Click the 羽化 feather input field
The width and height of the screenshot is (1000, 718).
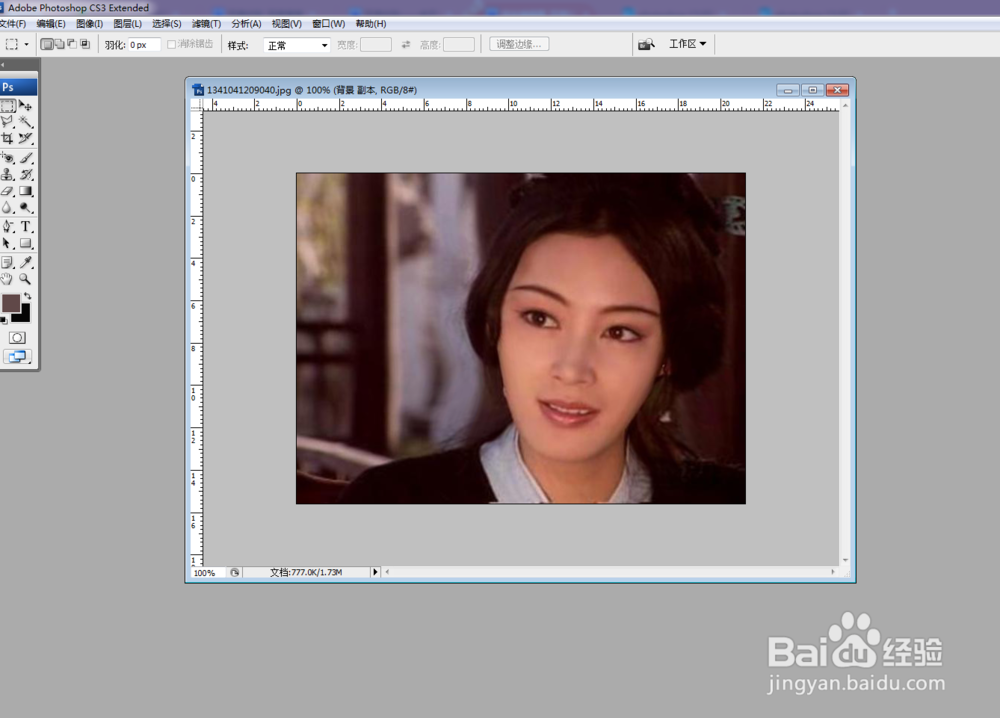point(145,45)
